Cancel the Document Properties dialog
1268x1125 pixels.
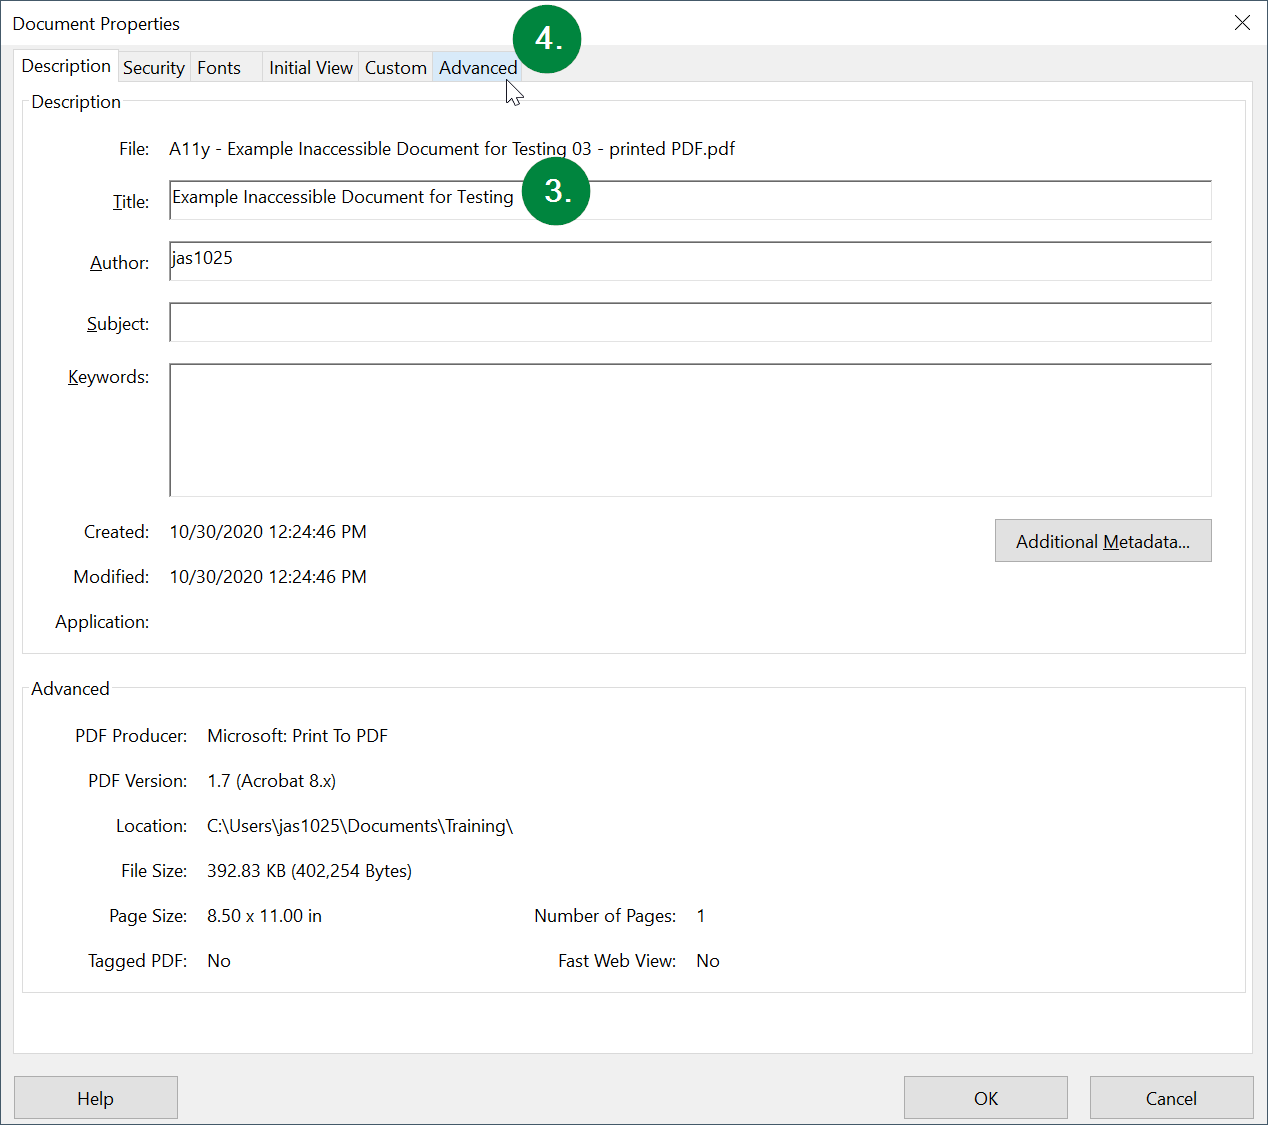tap(1172, 1098)
